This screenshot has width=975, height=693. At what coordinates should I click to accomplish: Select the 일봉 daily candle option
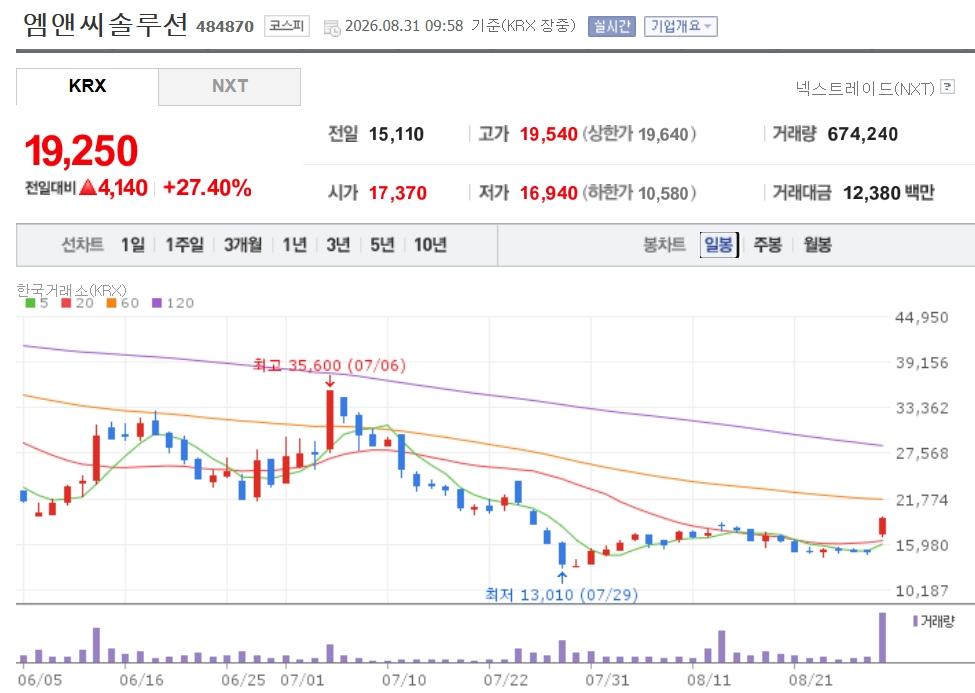click(x=719, y=244)
